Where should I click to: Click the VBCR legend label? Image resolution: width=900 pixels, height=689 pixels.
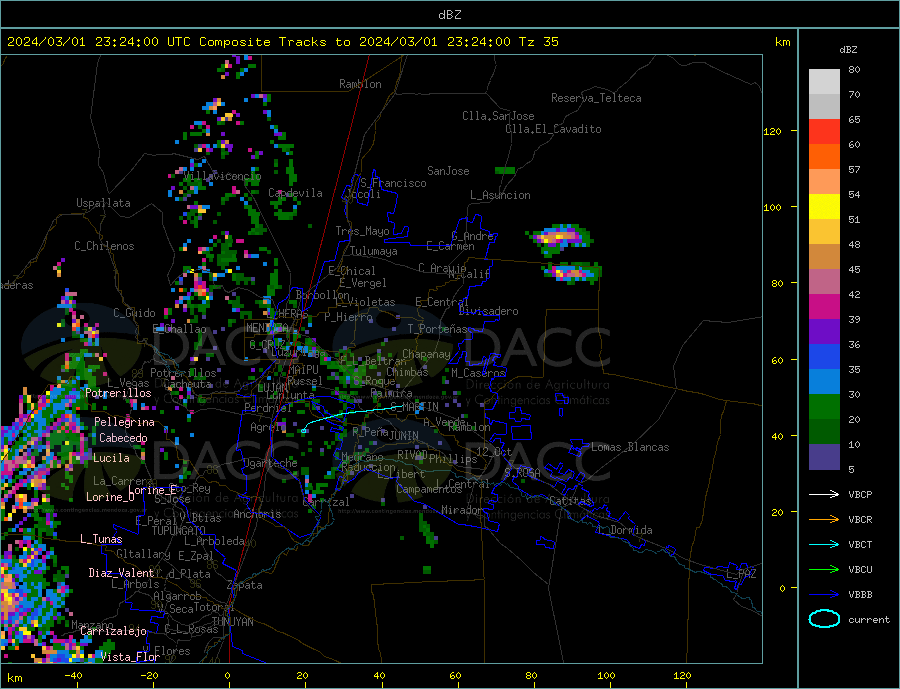860,520
